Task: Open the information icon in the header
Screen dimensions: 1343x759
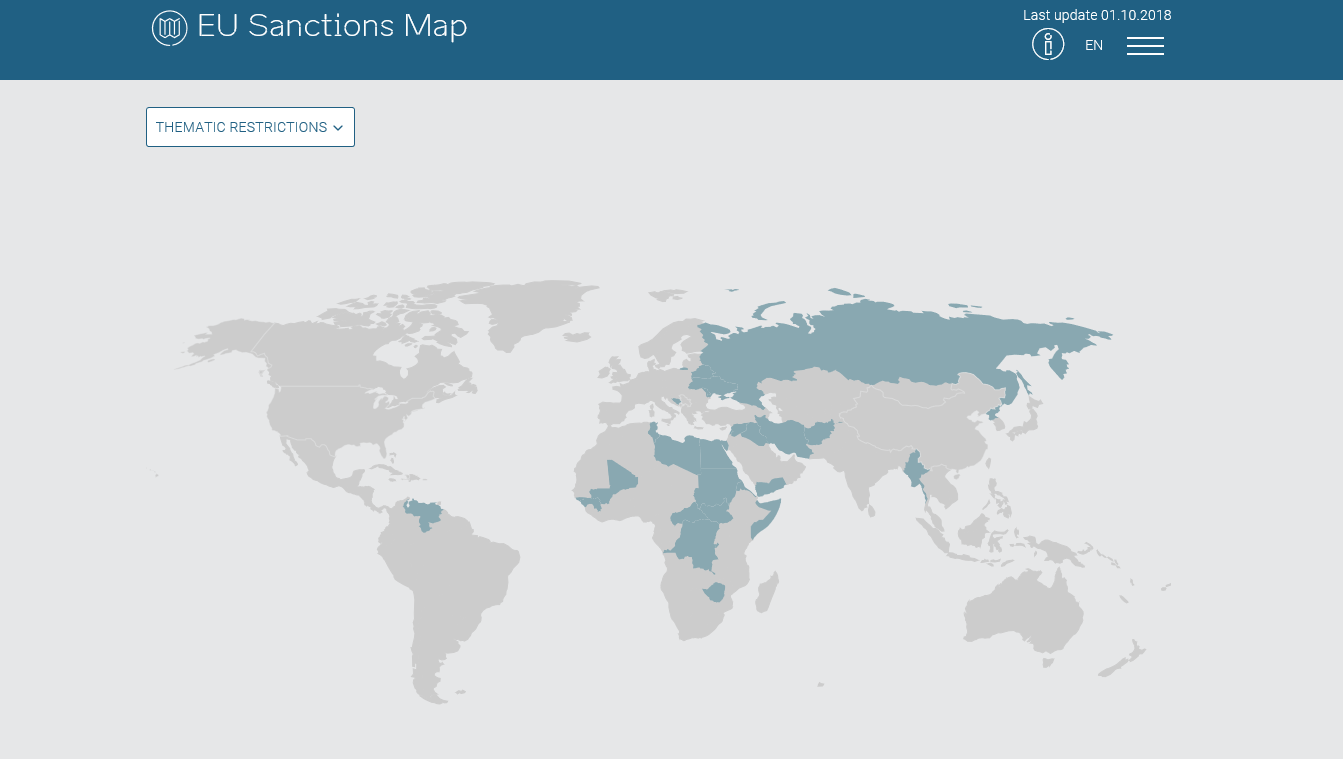Action: tap(1048, 44)
